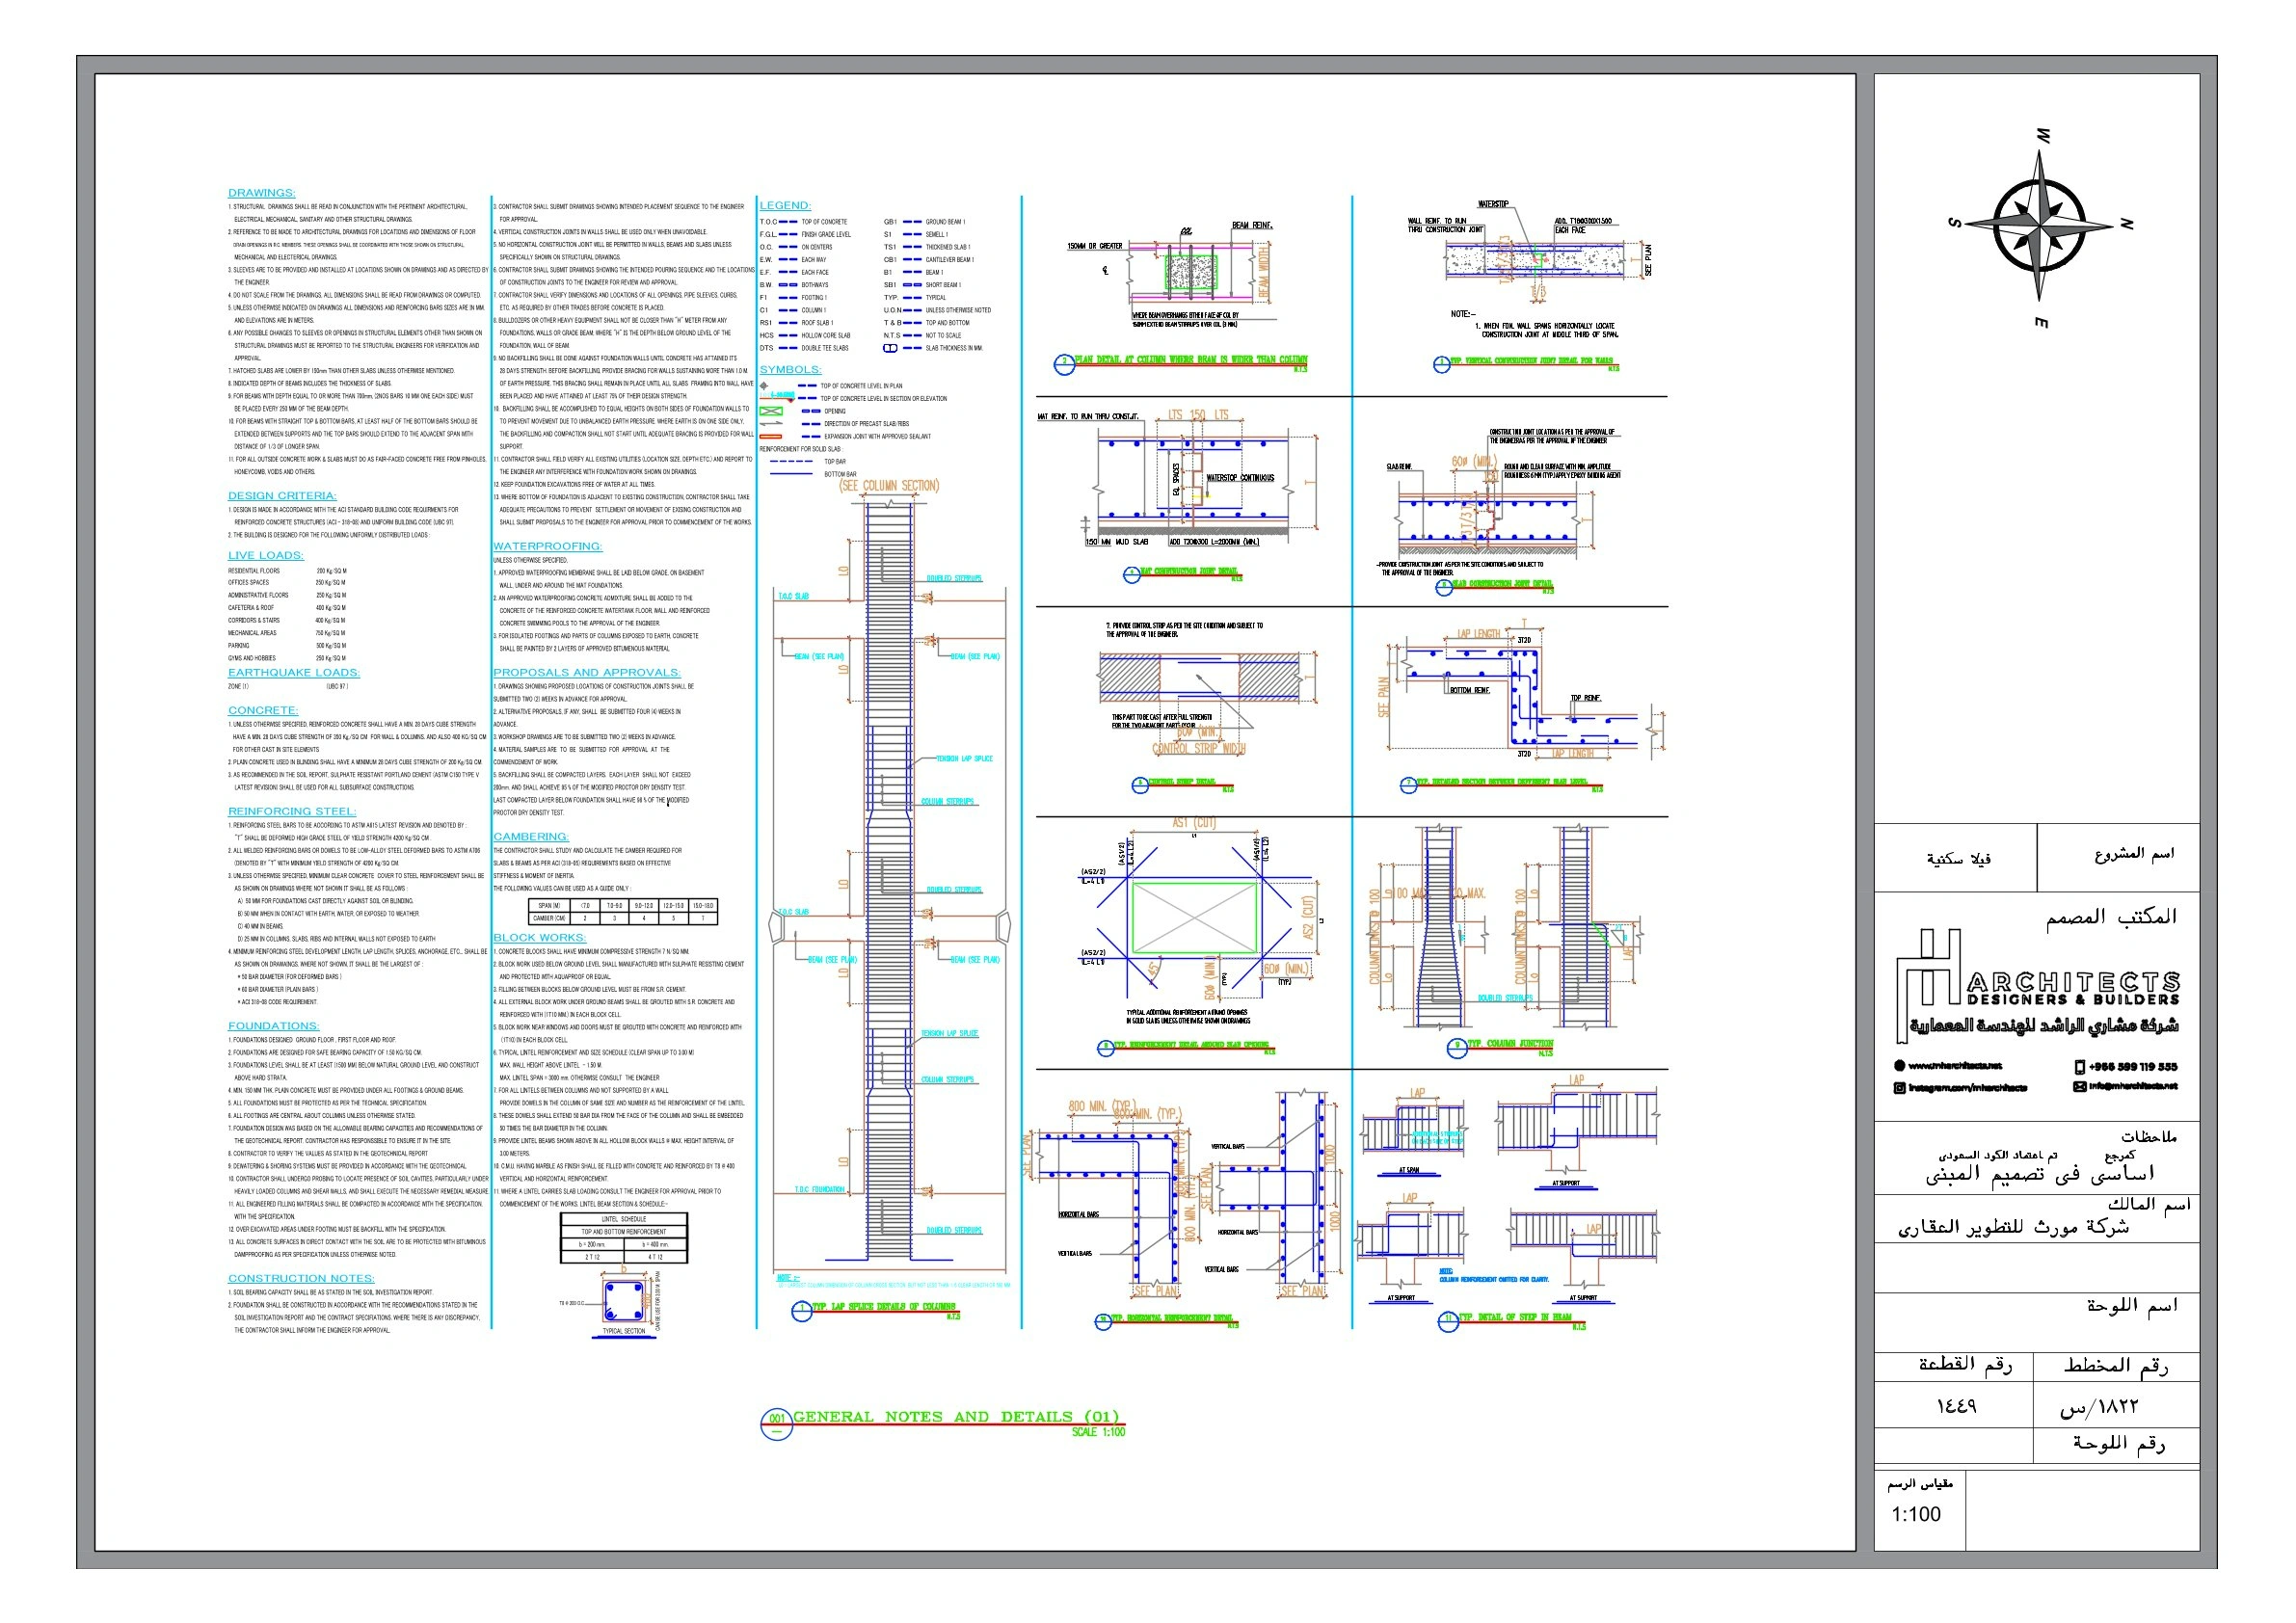The width and height of the screenshot is (2296, 1623).
Task: Click the lintel schedule table
Action: tap(624, 1238)
